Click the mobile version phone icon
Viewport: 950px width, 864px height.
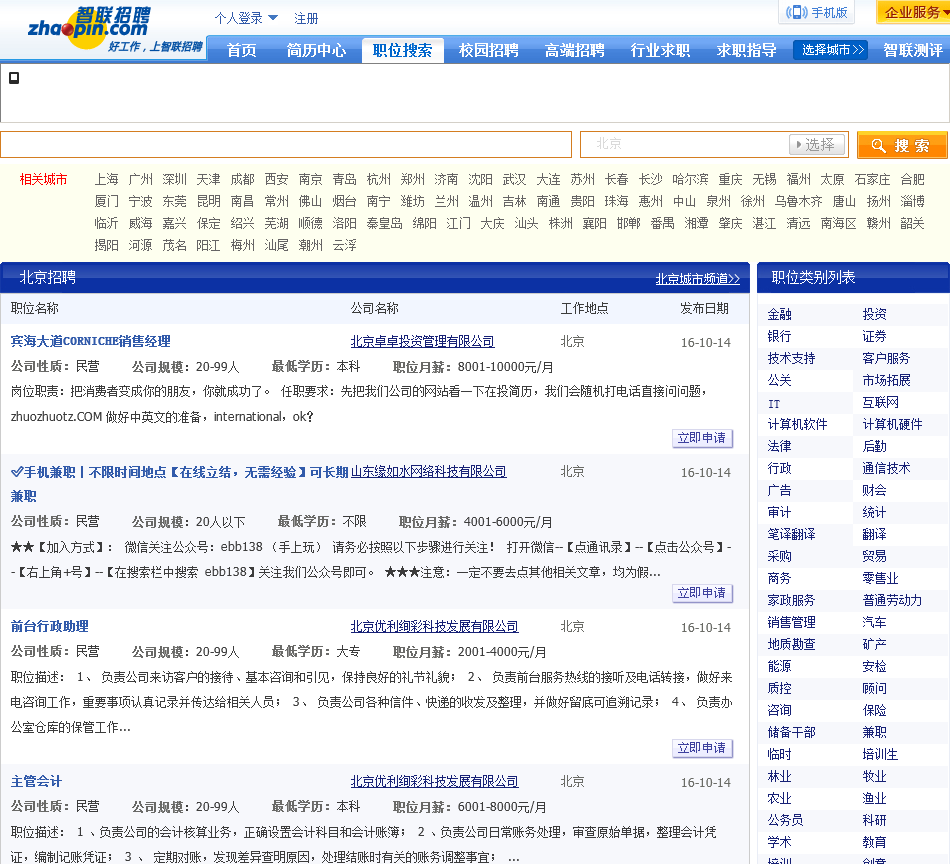[x=797, y=12]
